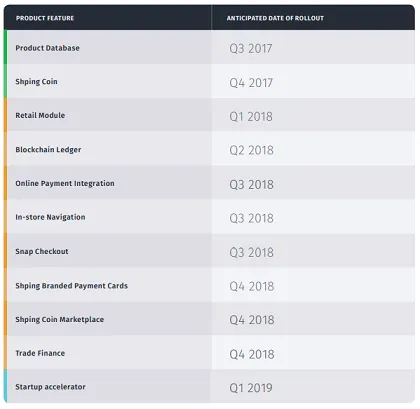Click Q3 2018 in Snap Checkout row
Viewport: 420px width, 409px height.
[251, 253]
